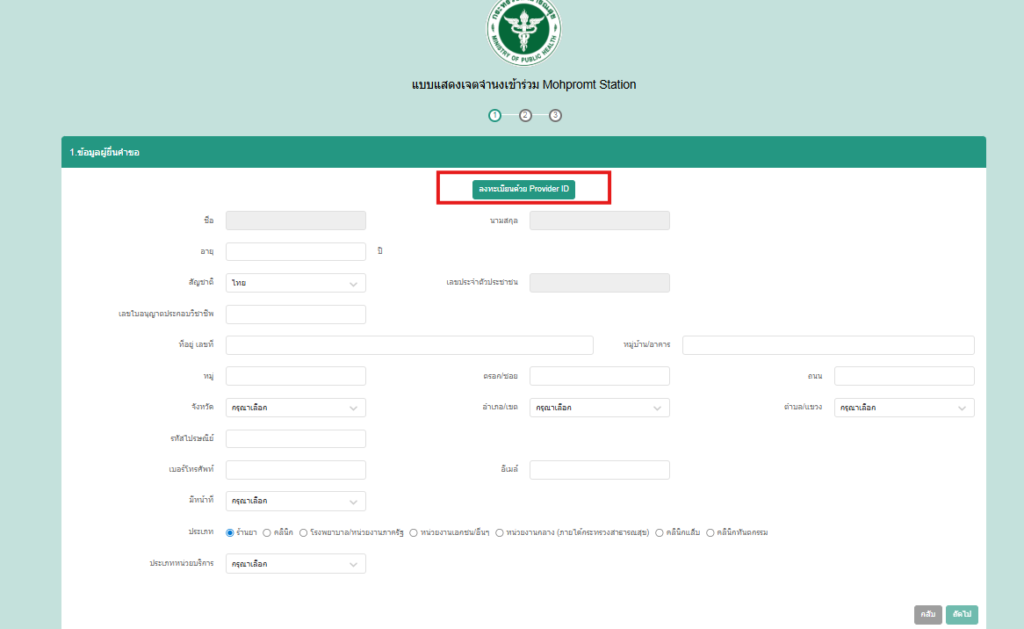Focus the อีเมล์ email input field

pyautogui.click(x=599, y=470)
